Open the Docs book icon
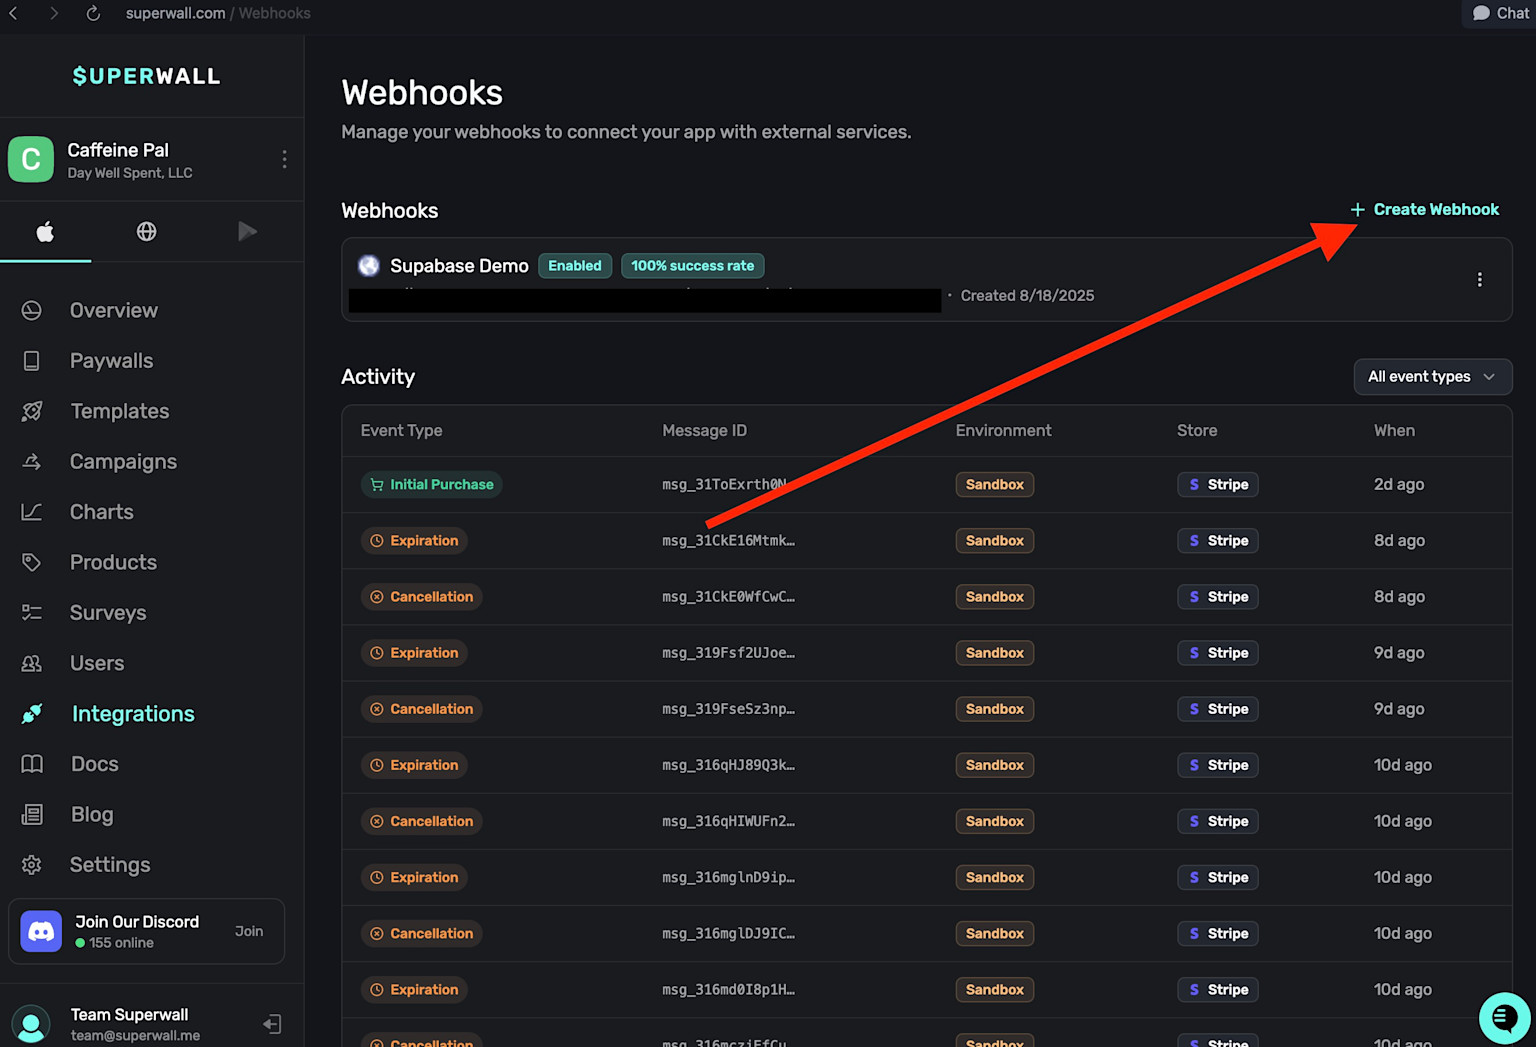Viewport: 1536px width, 1047px height. pos(32,764)
